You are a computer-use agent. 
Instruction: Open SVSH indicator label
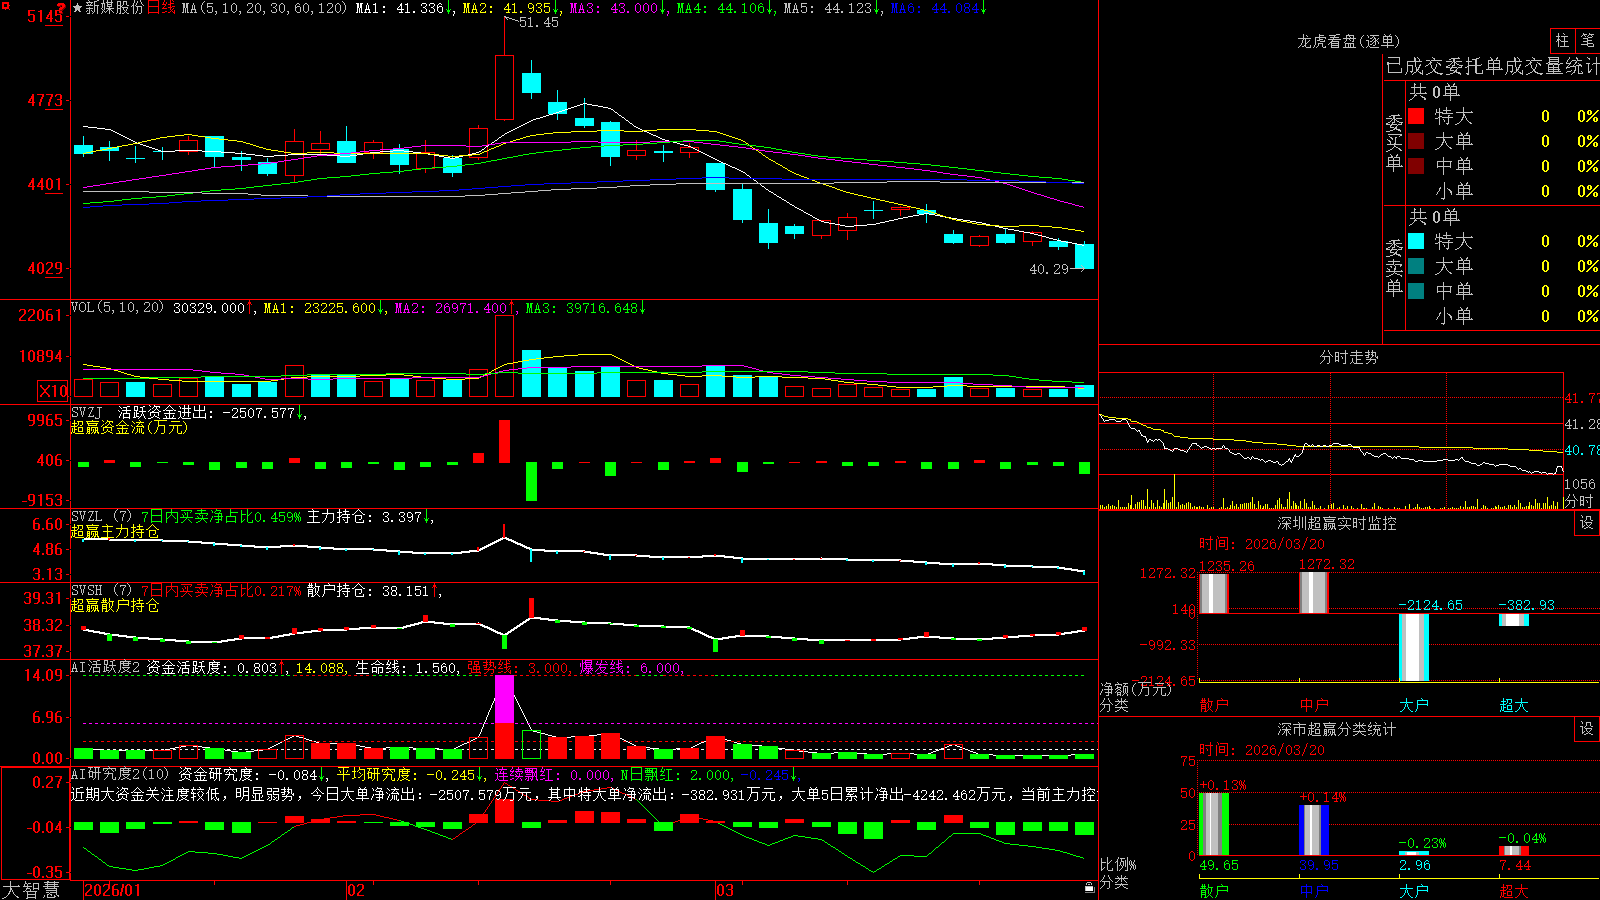click(86, 591)
